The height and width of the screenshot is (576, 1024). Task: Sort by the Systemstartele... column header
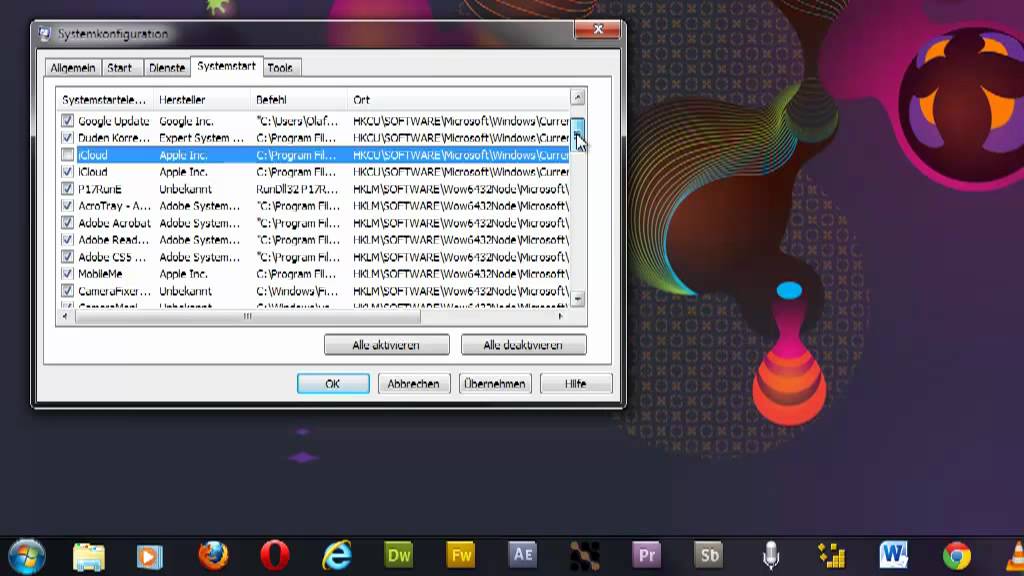104,100
